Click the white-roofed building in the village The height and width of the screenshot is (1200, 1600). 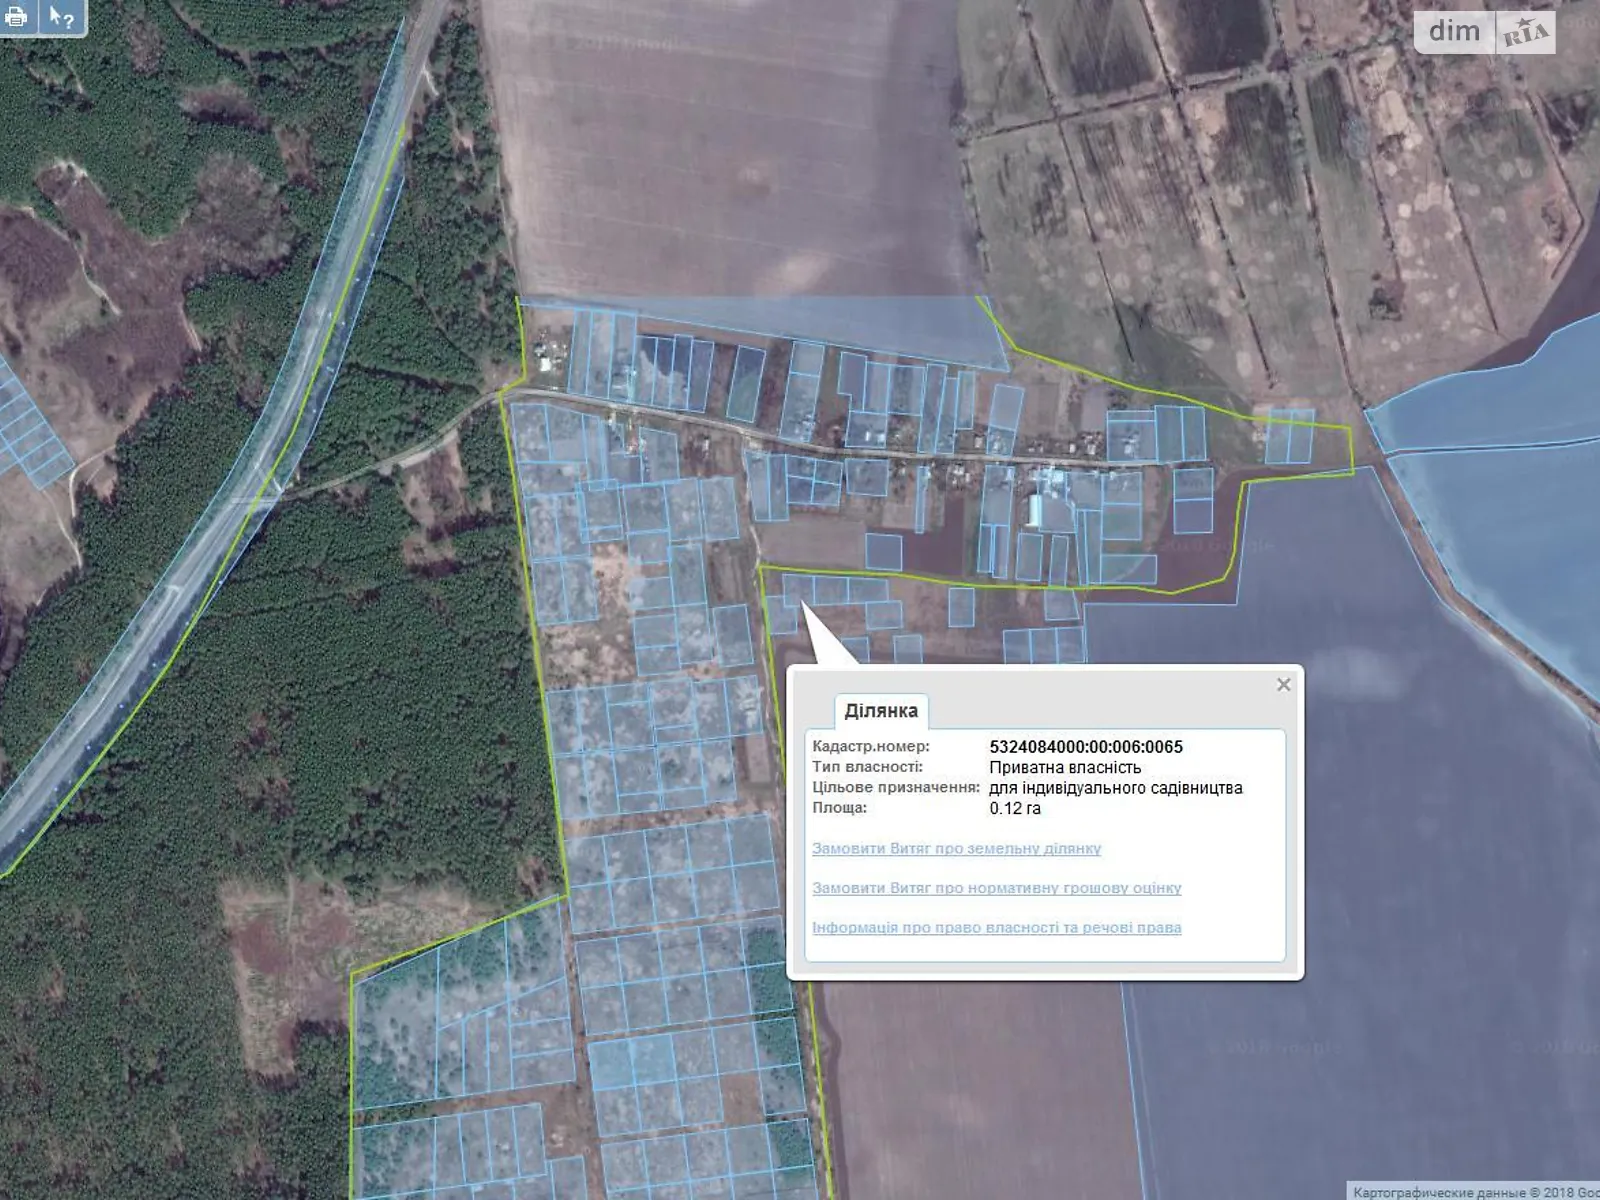click(1036, 508)
